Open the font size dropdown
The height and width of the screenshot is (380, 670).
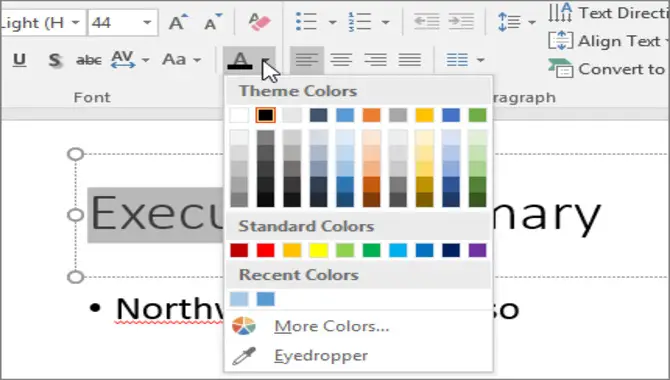pyautogui.click(x=147, y=22)
